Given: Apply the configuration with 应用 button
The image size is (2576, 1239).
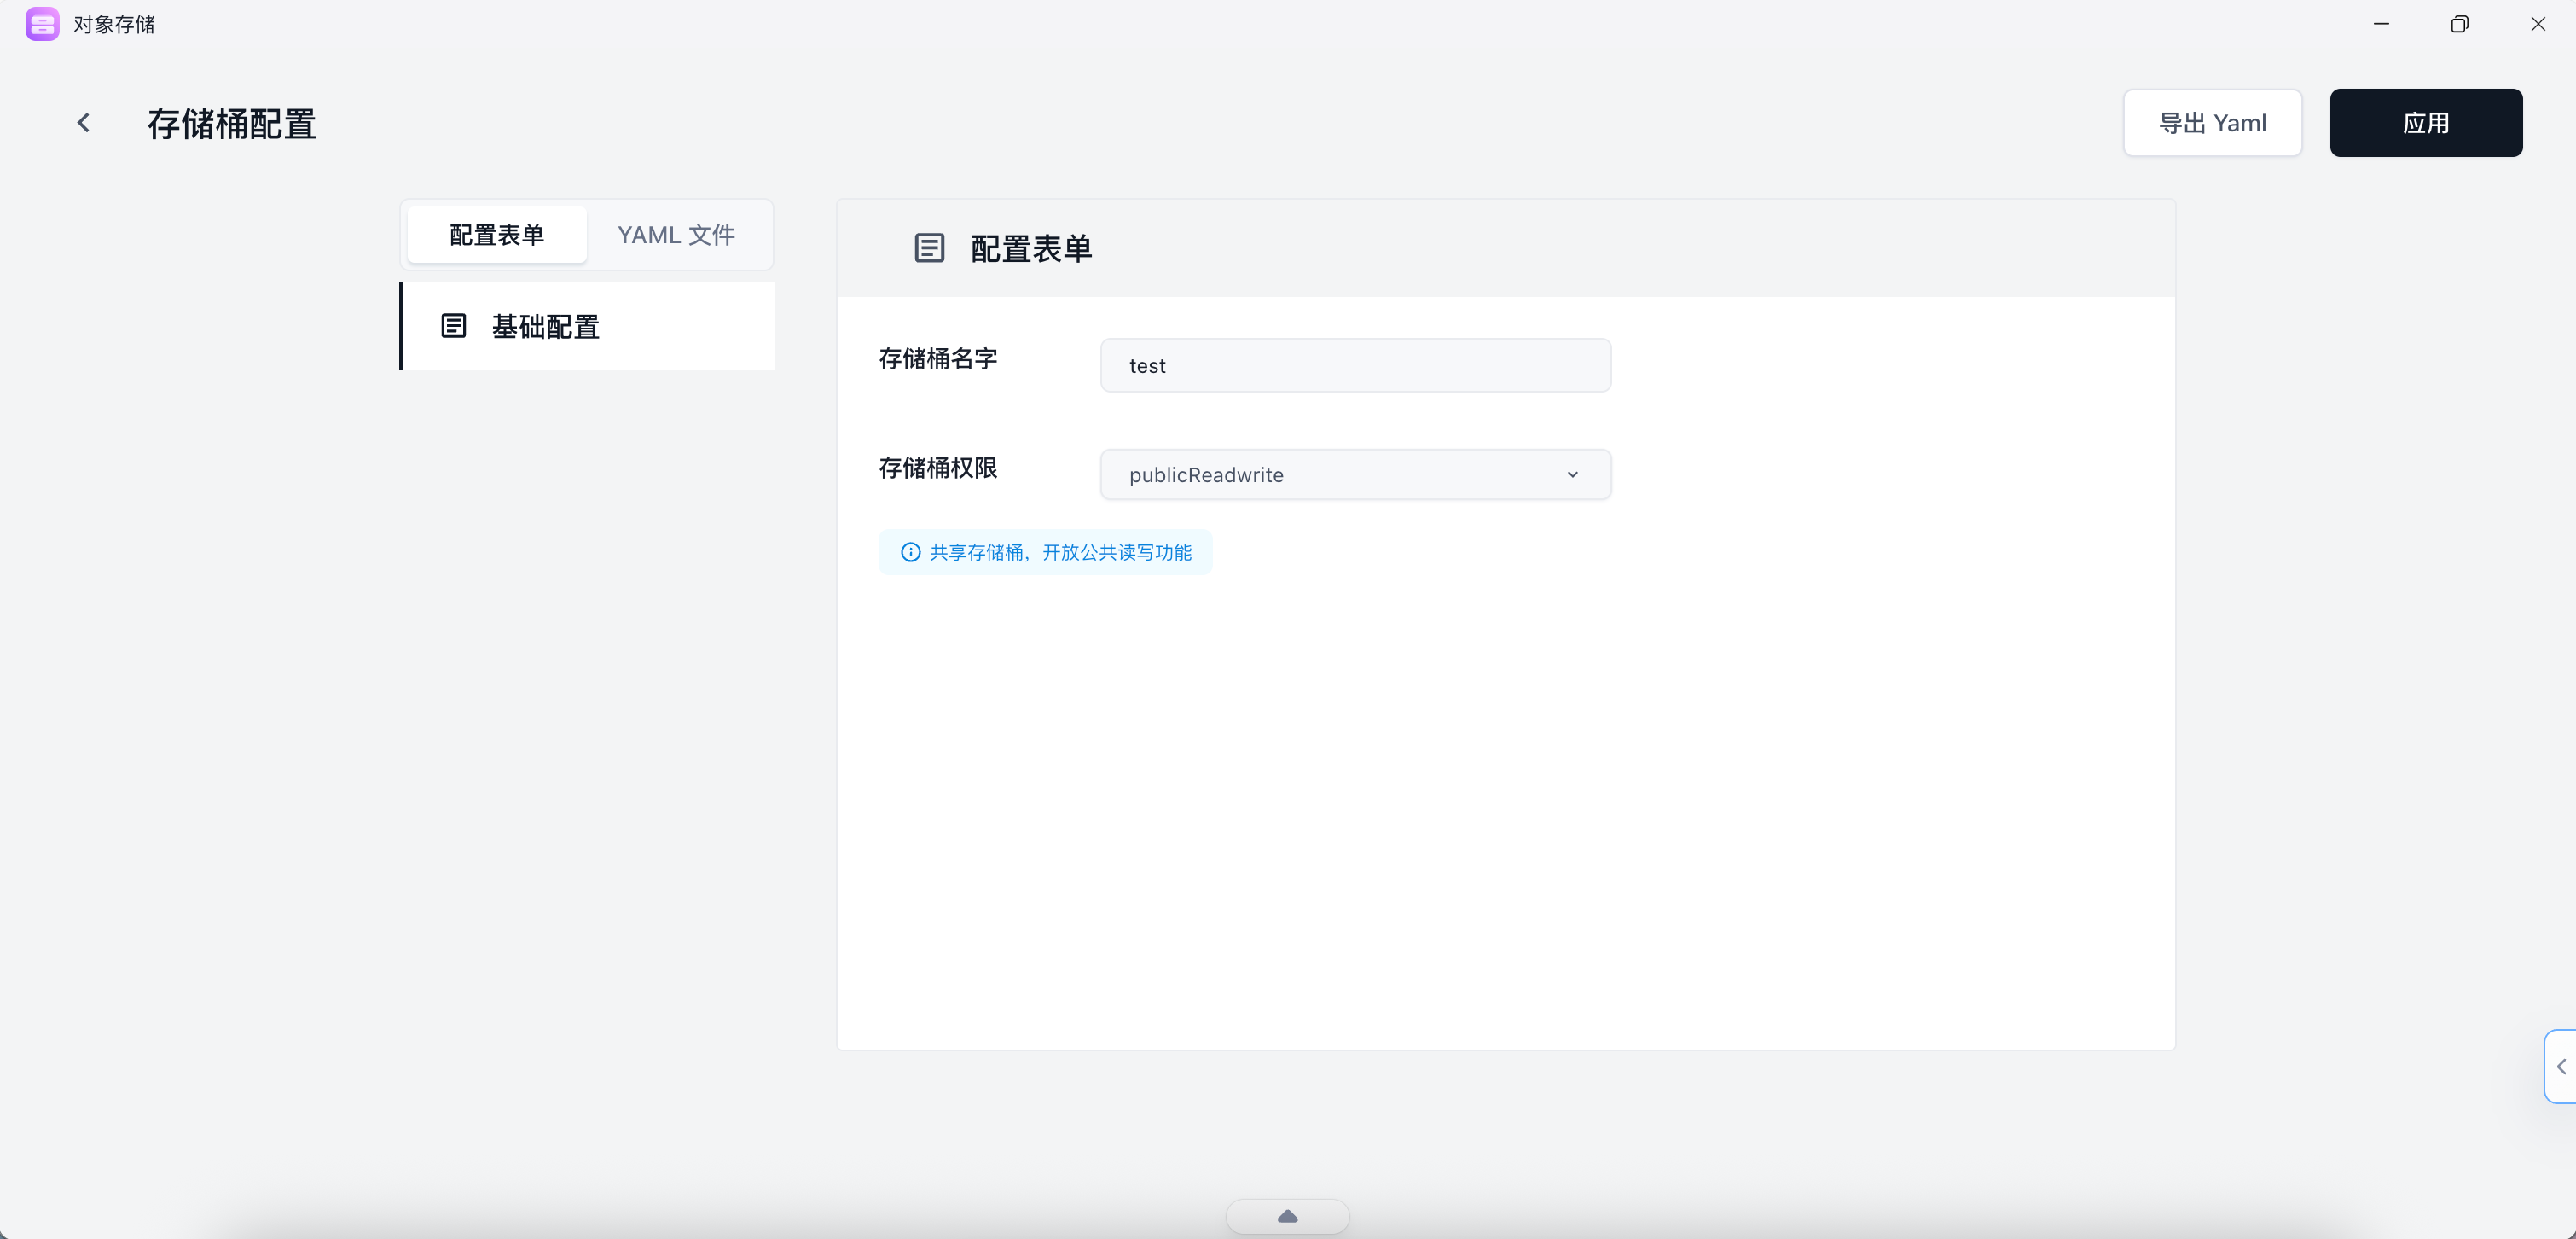Looking at the screenshot, I should [x=2427, y=122].
